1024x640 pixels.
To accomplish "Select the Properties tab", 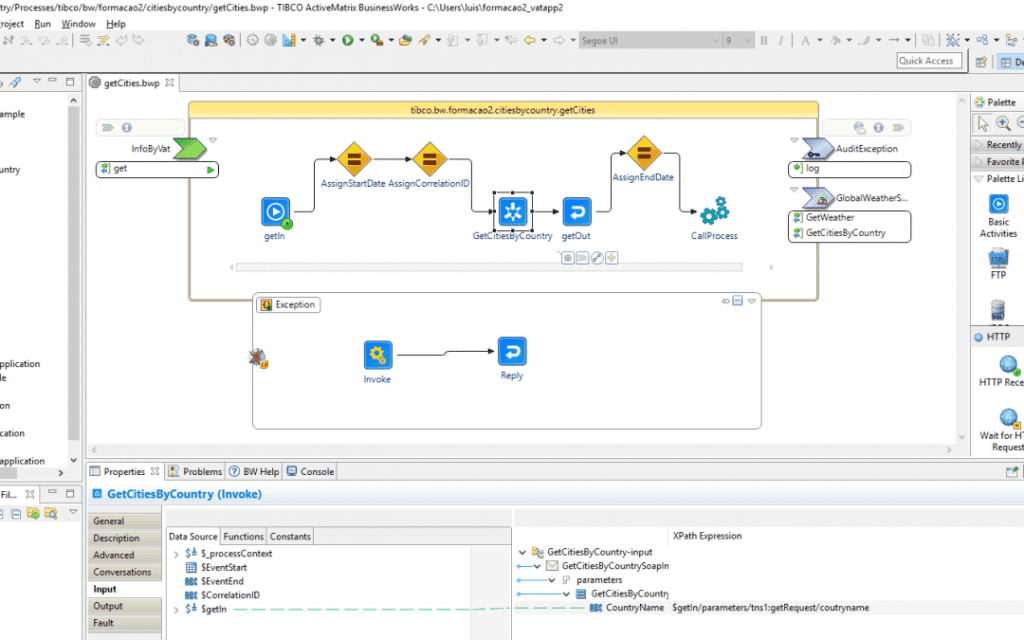I will pos(124,472).
